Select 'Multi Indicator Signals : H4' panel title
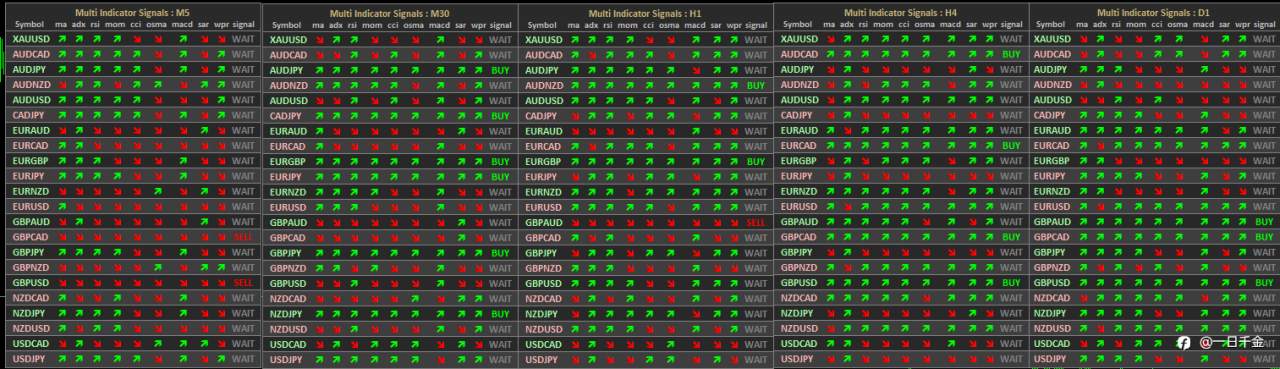 (x=901, y=12)
